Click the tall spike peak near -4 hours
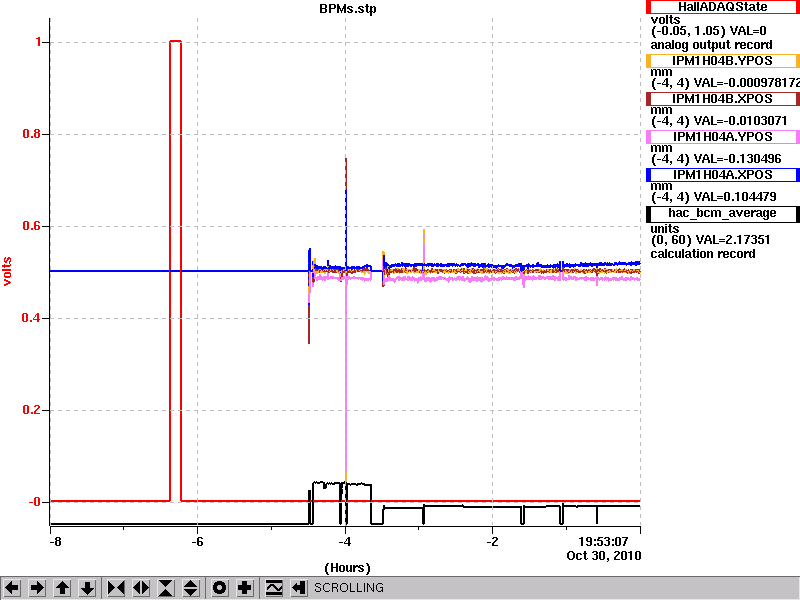 346,159
